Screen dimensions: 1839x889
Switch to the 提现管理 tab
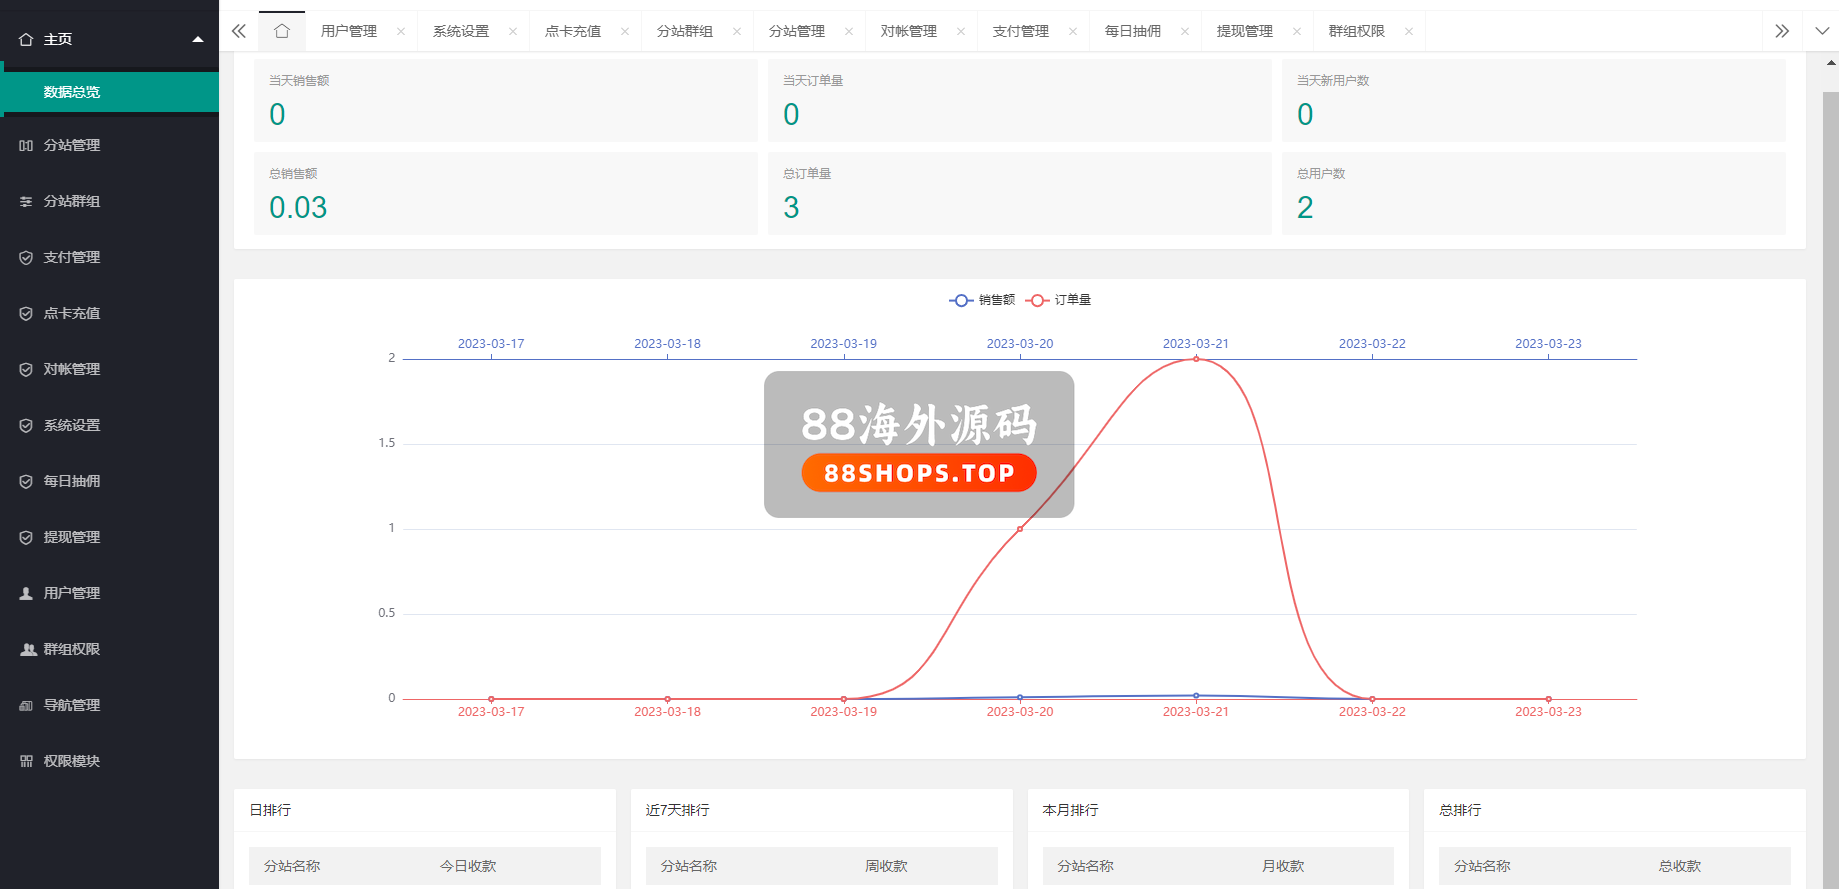point(1244,31)
